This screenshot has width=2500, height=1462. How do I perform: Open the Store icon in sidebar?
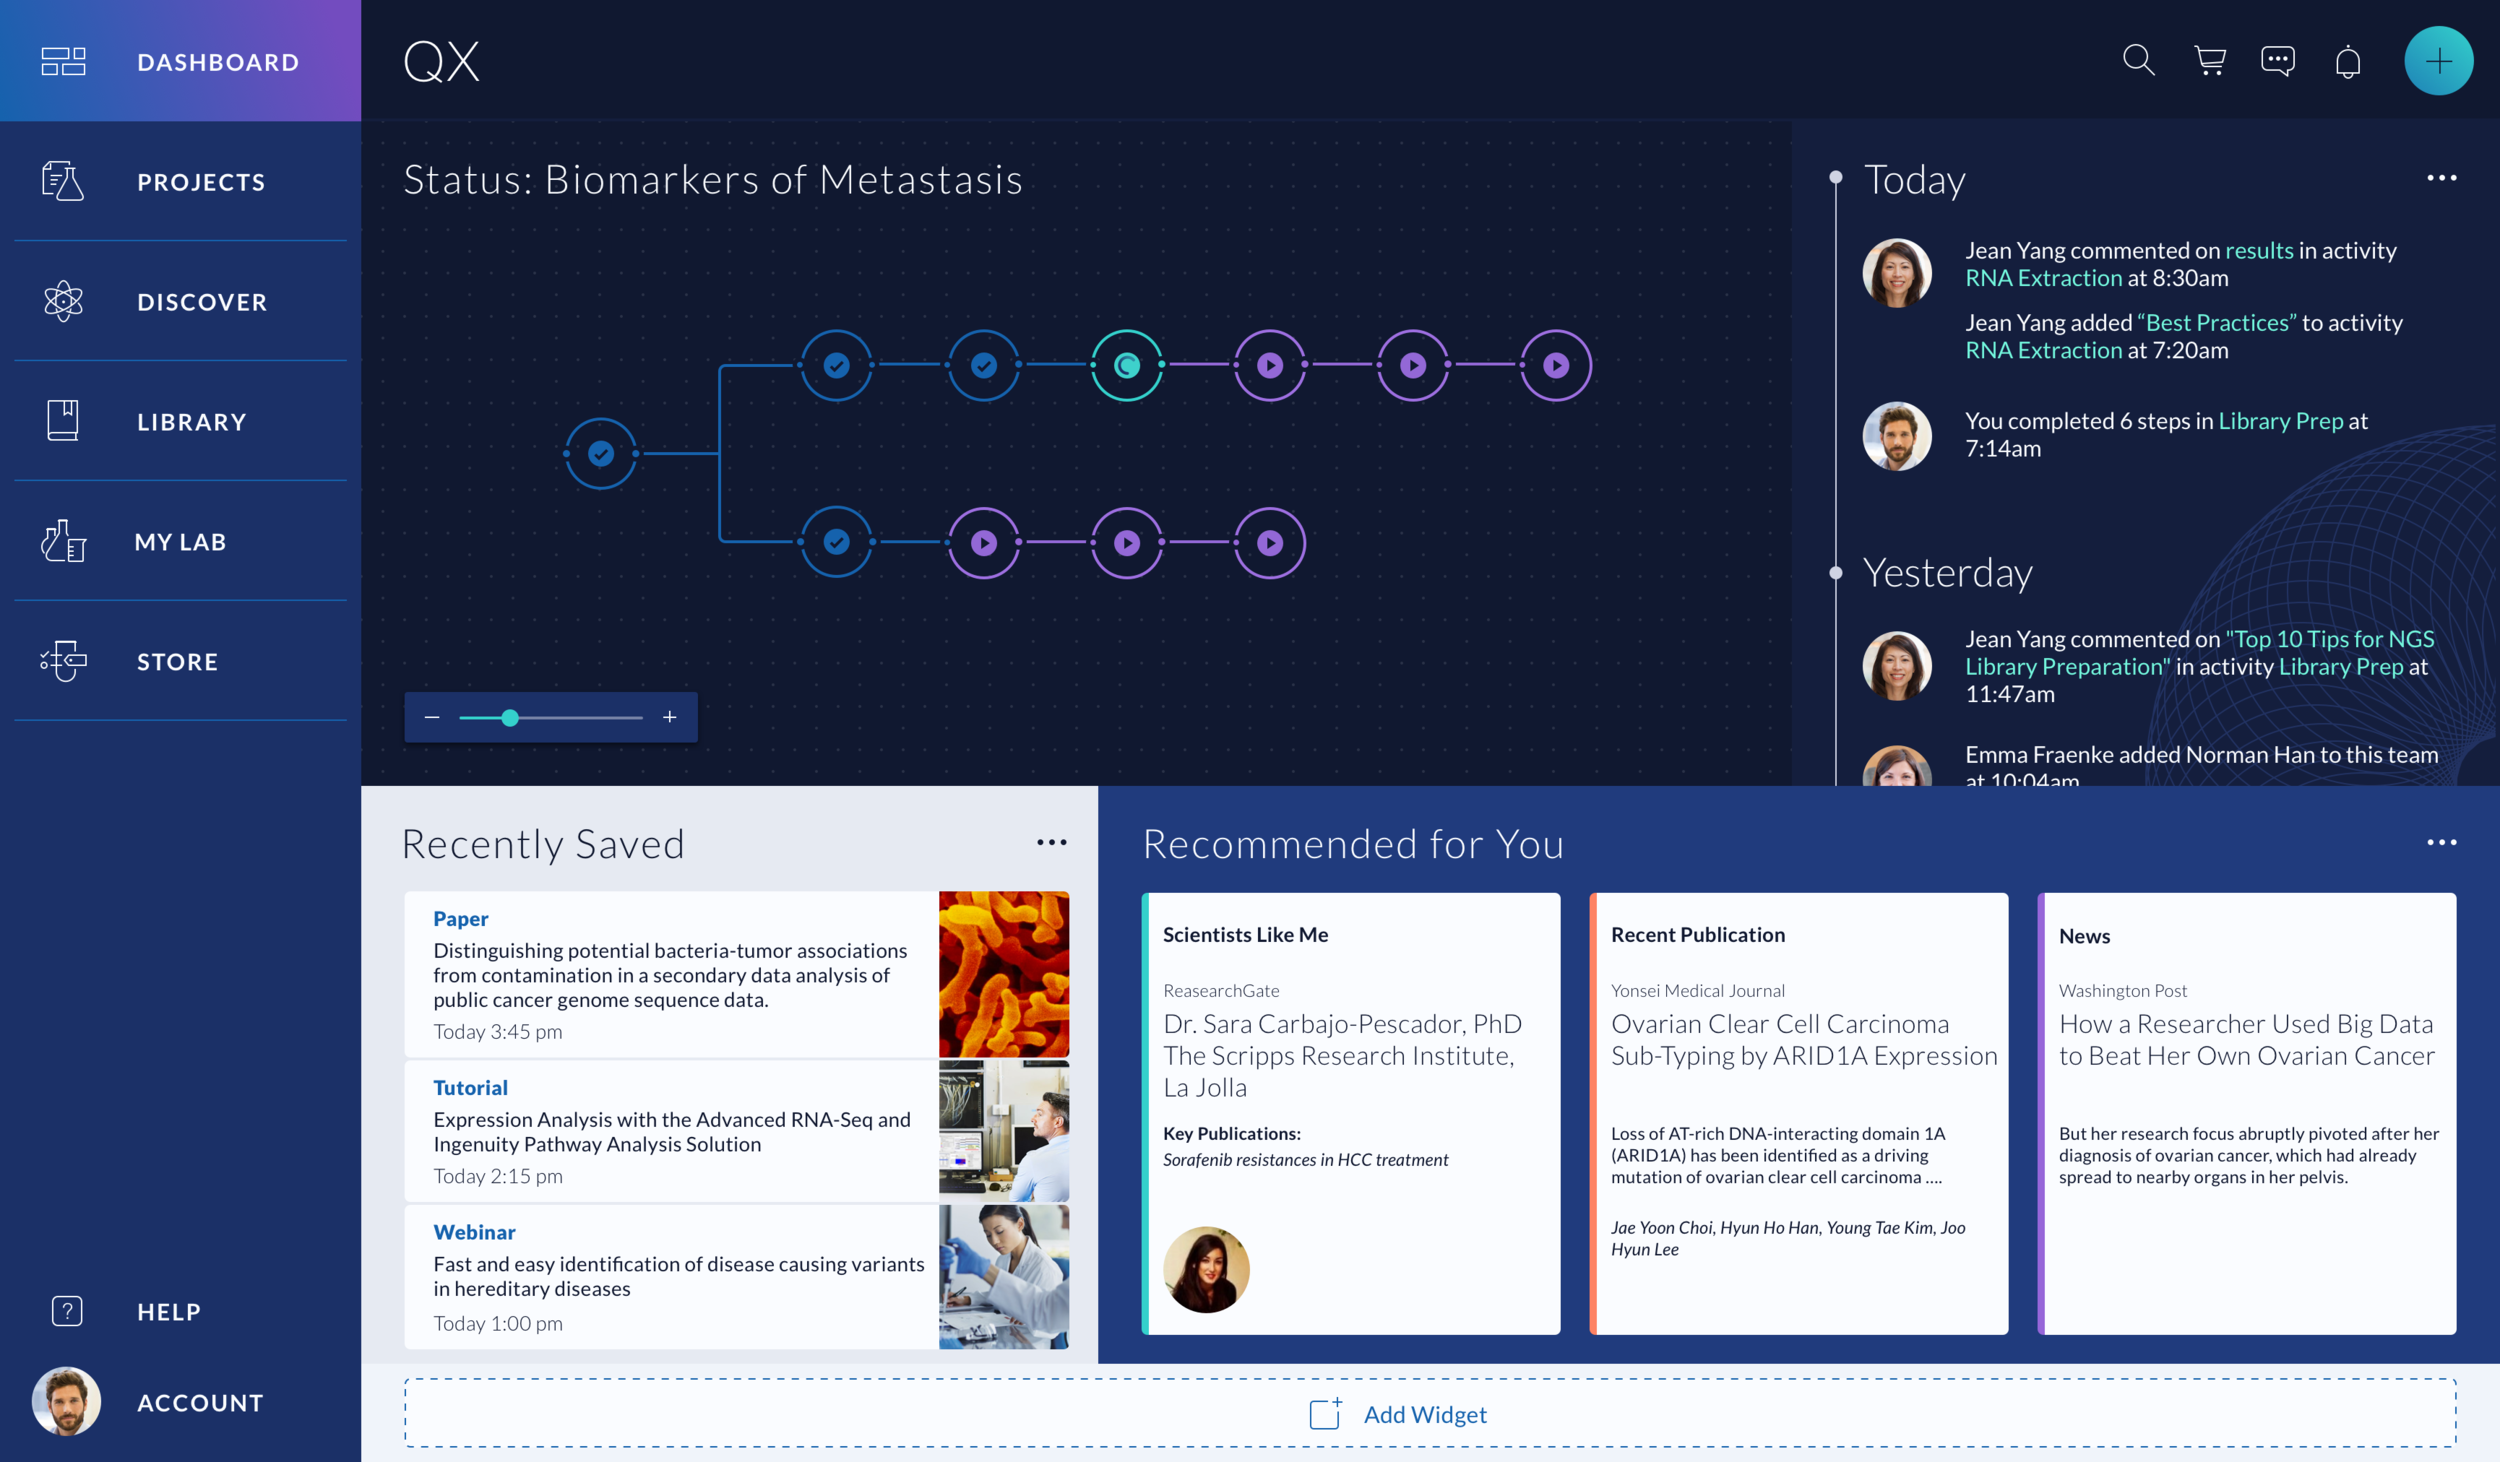63,661
